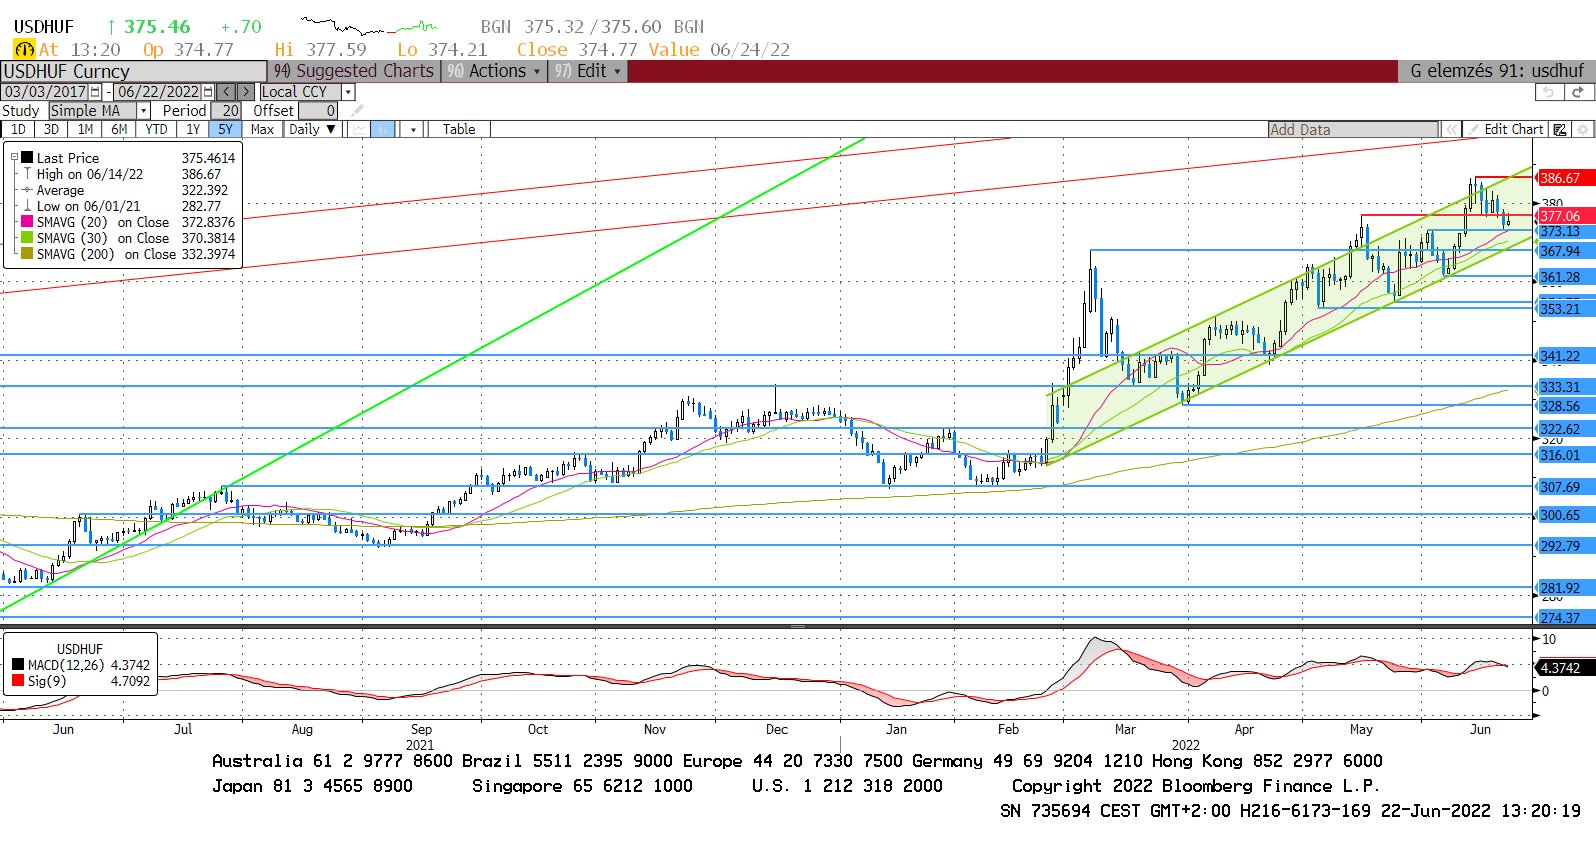Select the candlestick chart type icon
Screen dimensions: 1596x844
(383, 130)
